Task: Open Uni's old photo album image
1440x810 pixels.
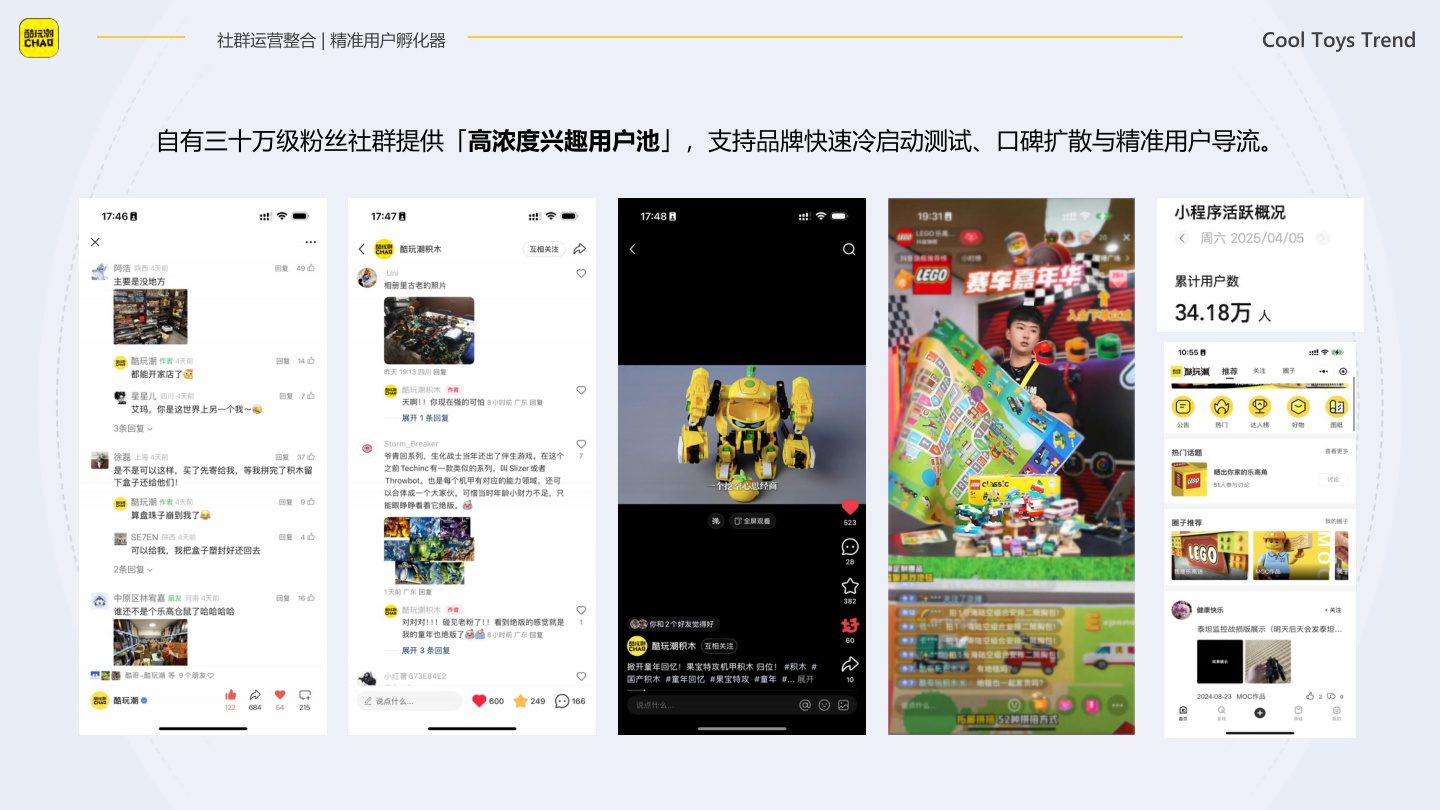Action: 429,330
